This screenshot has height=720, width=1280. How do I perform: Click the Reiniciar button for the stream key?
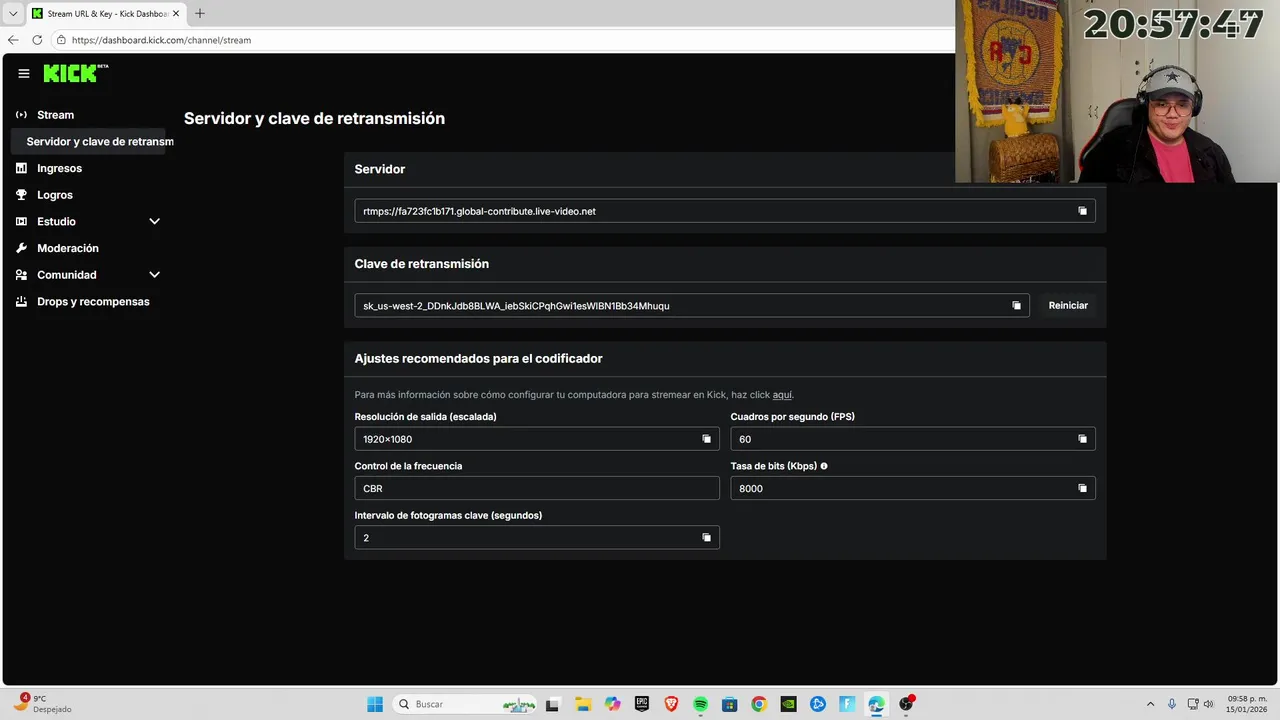click(x=1068, y=305)
